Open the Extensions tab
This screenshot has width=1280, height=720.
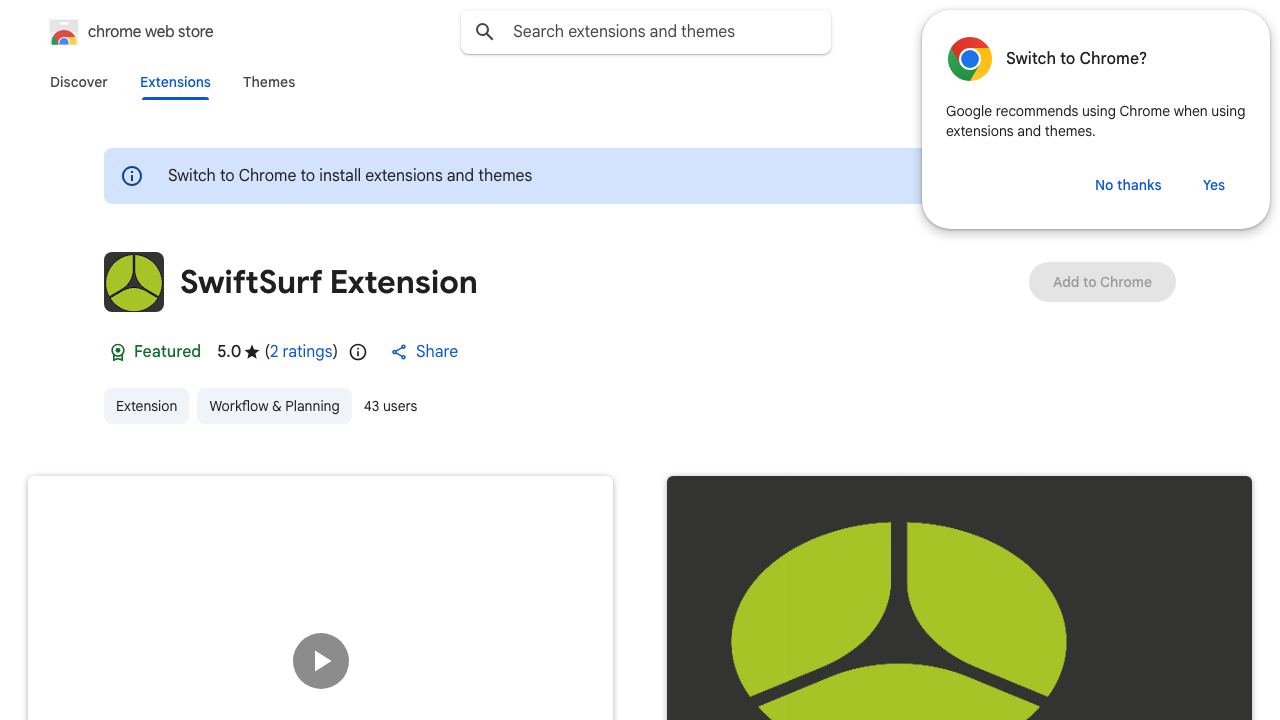tap(175, 82)
